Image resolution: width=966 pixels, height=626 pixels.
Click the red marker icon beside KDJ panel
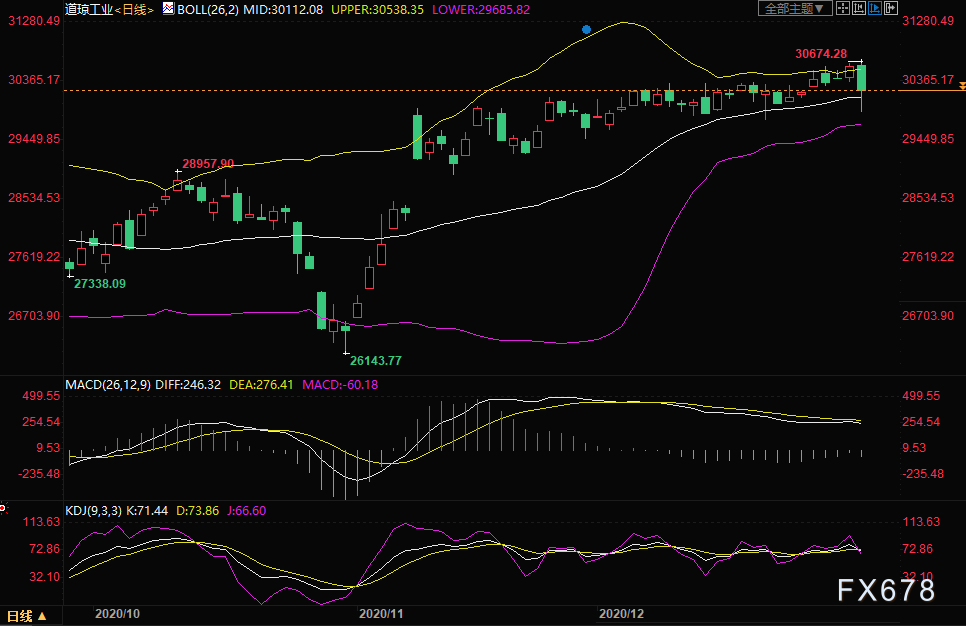(x=3, y=508)
